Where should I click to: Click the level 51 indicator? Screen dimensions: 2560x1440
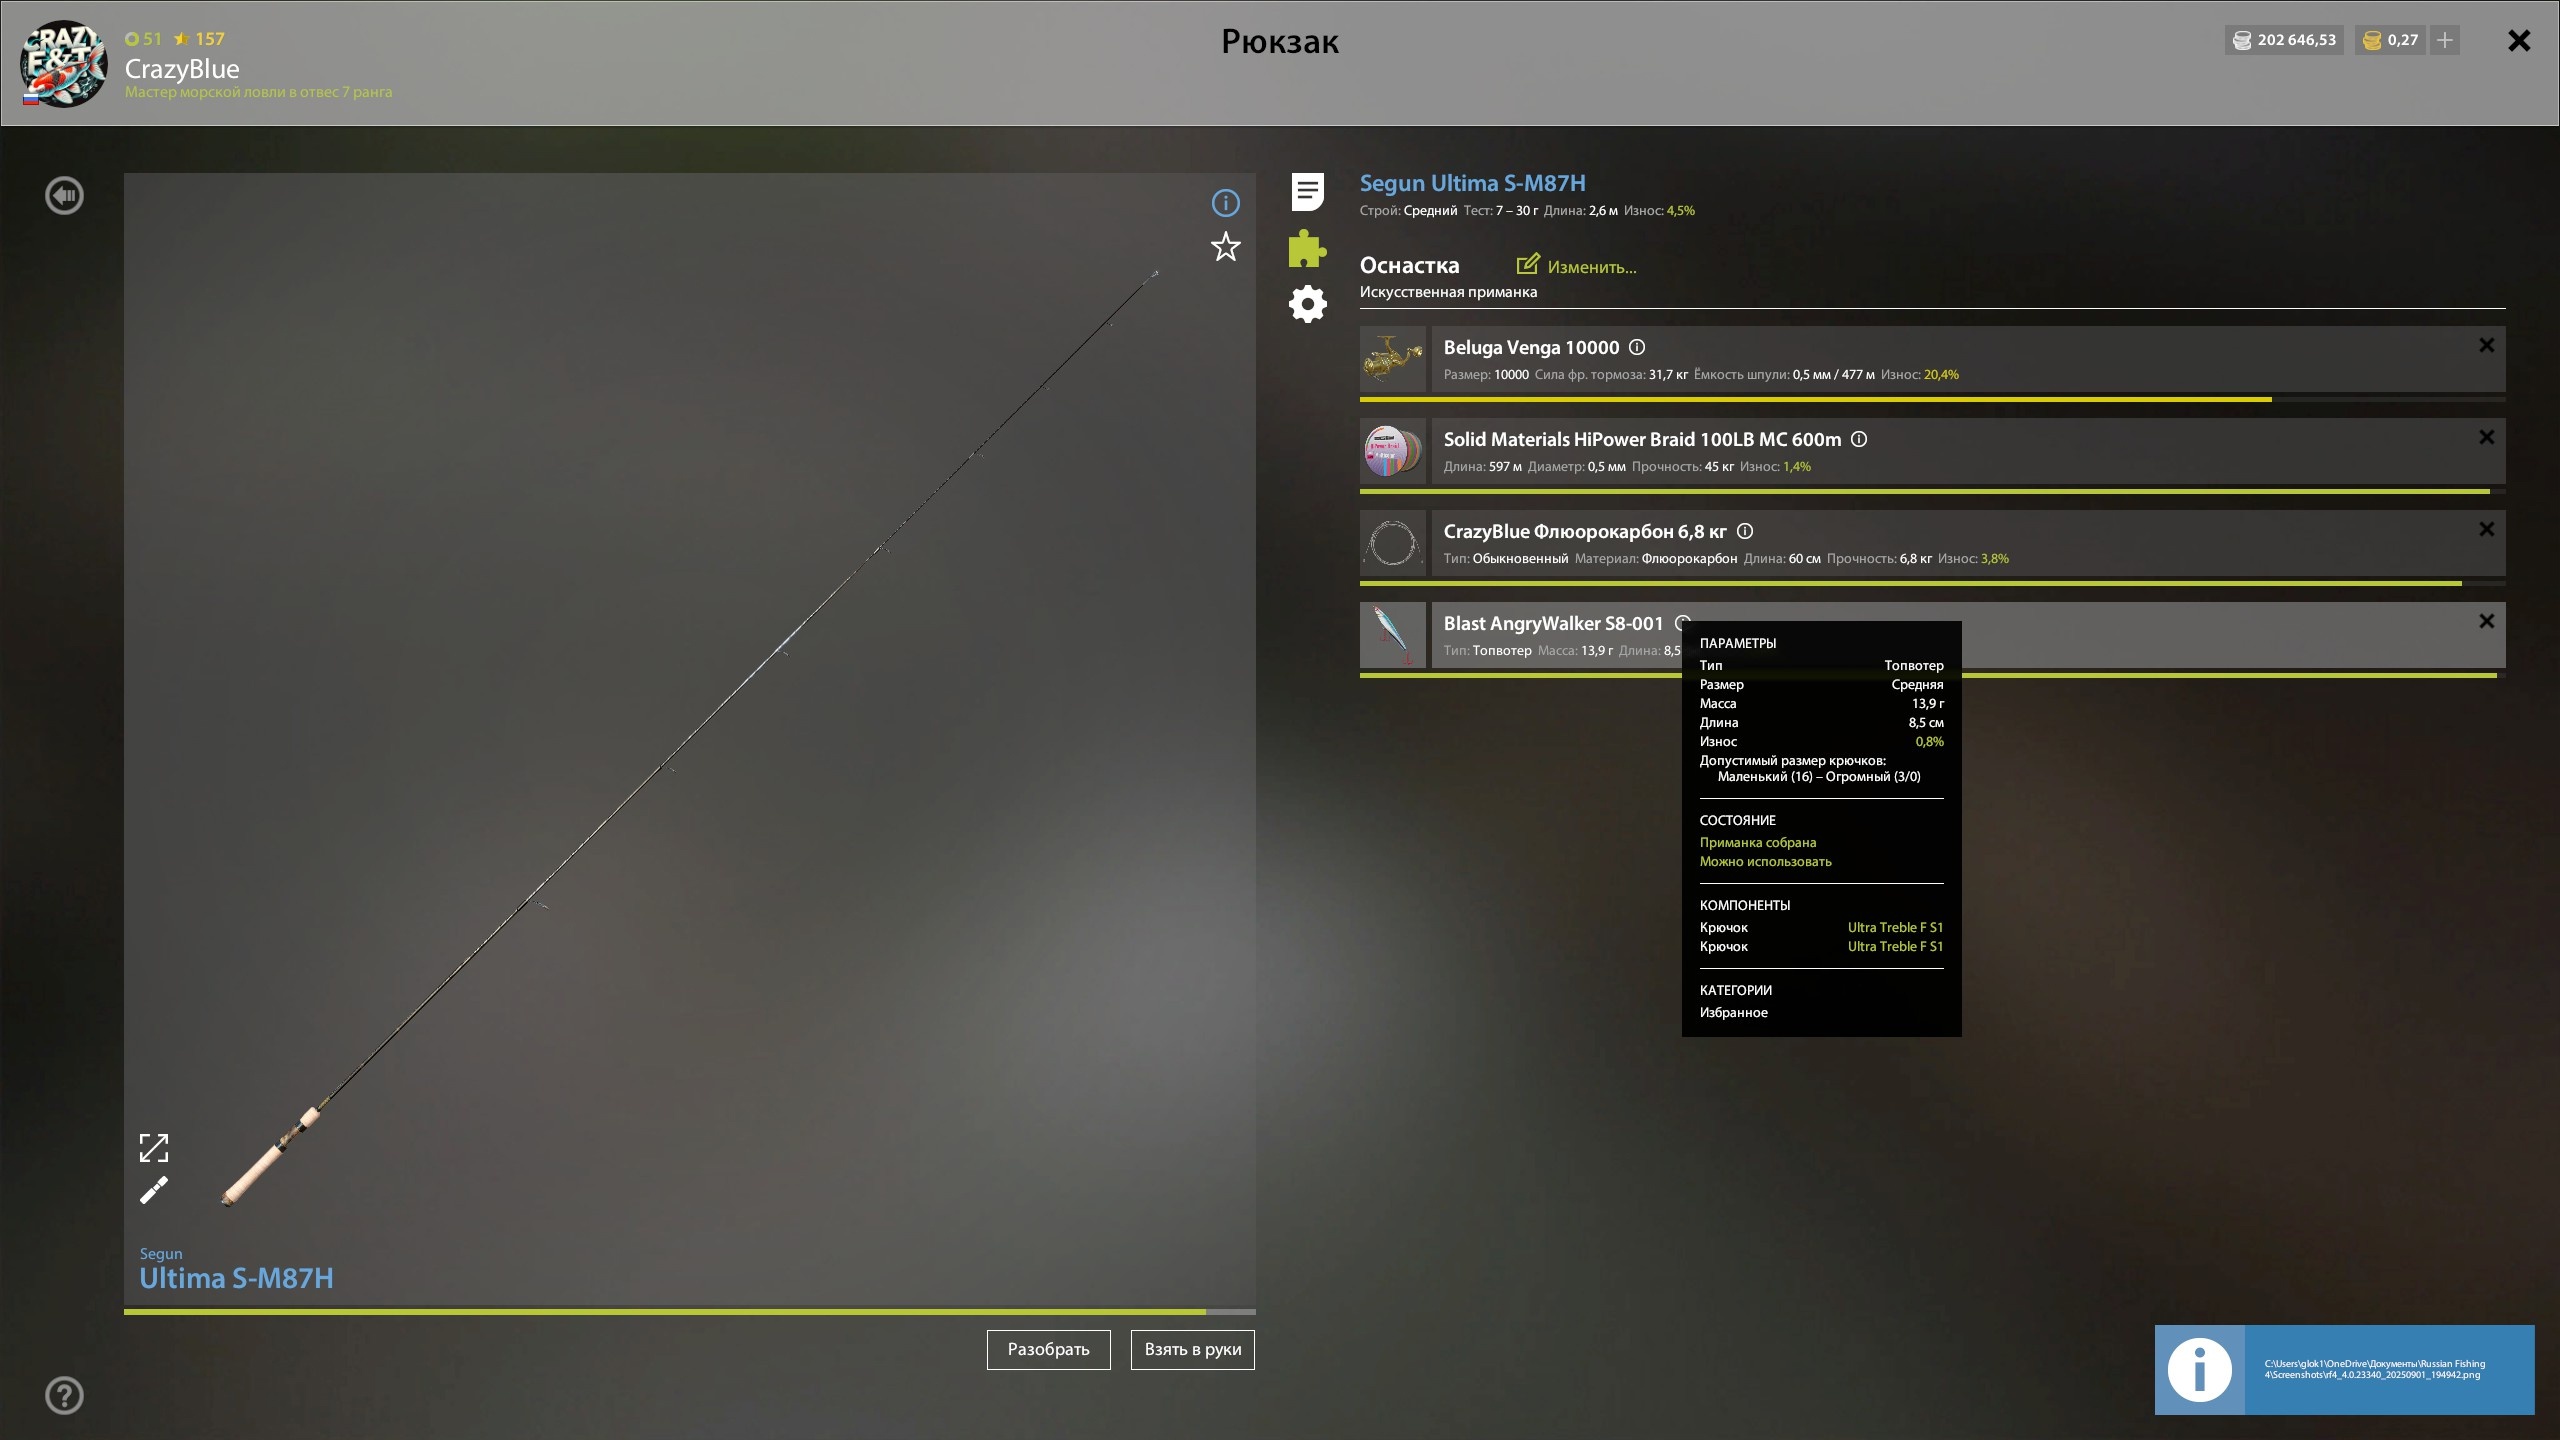point(143,39)
